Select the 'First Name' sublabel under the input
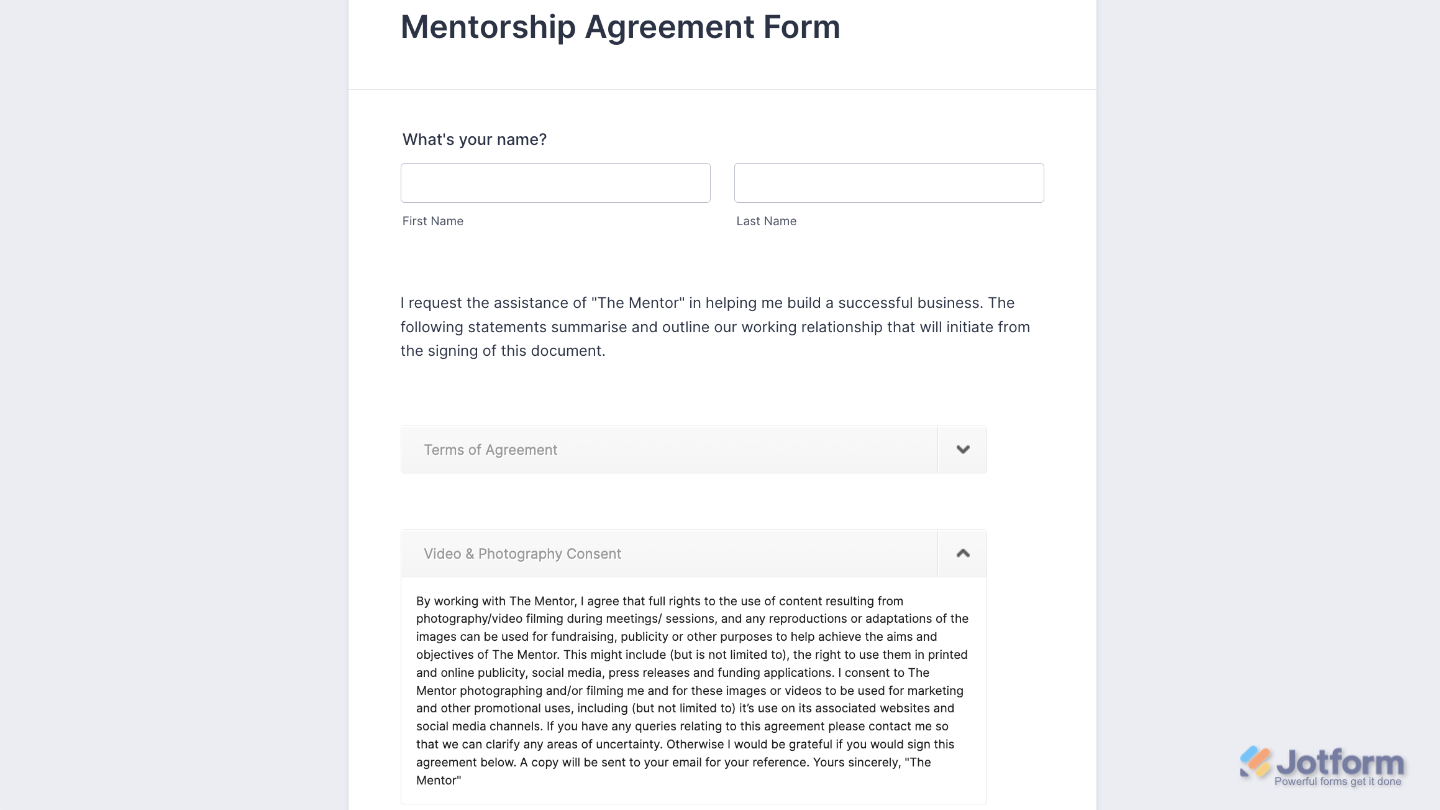 click(432, 221)
